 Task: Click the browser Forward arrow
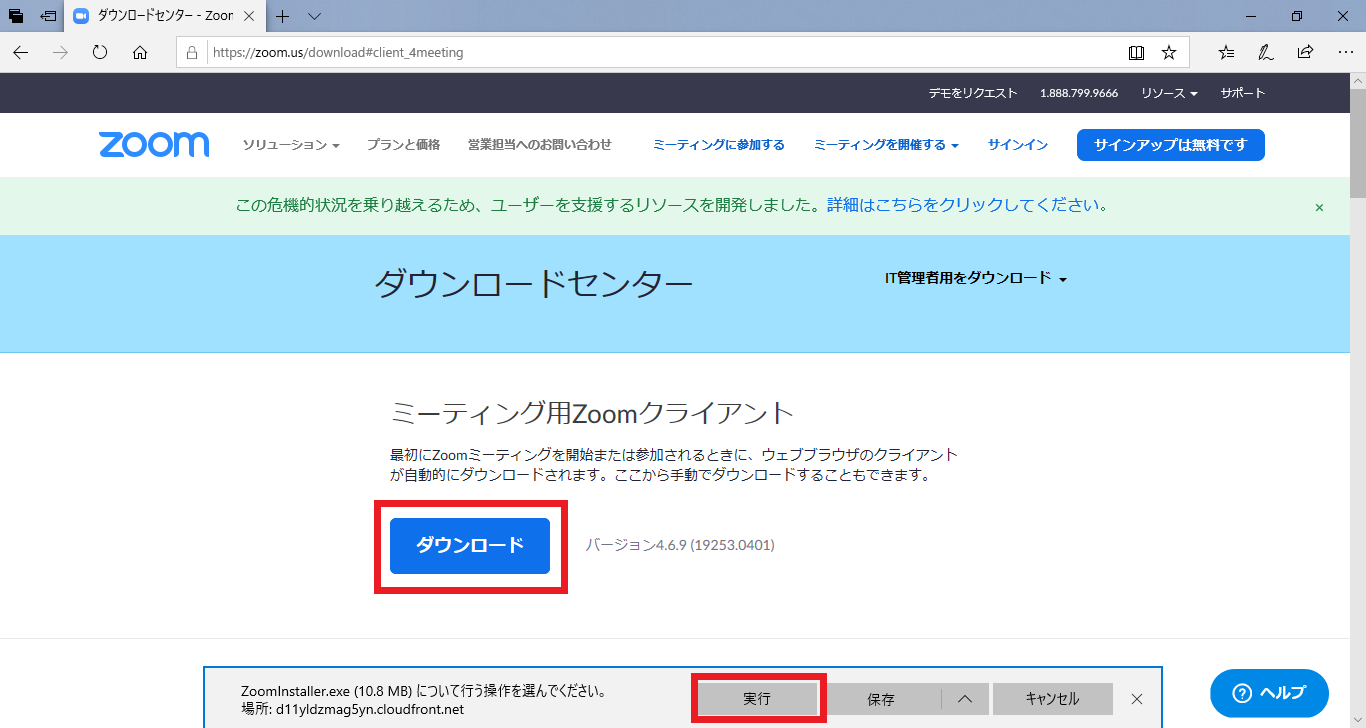pos(60,53)
